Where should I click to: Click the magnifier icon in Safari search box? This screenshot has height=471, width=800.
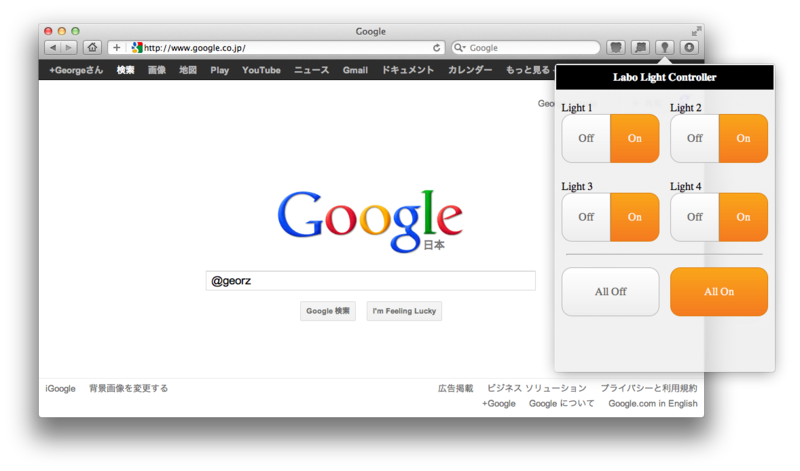(459, 47)
